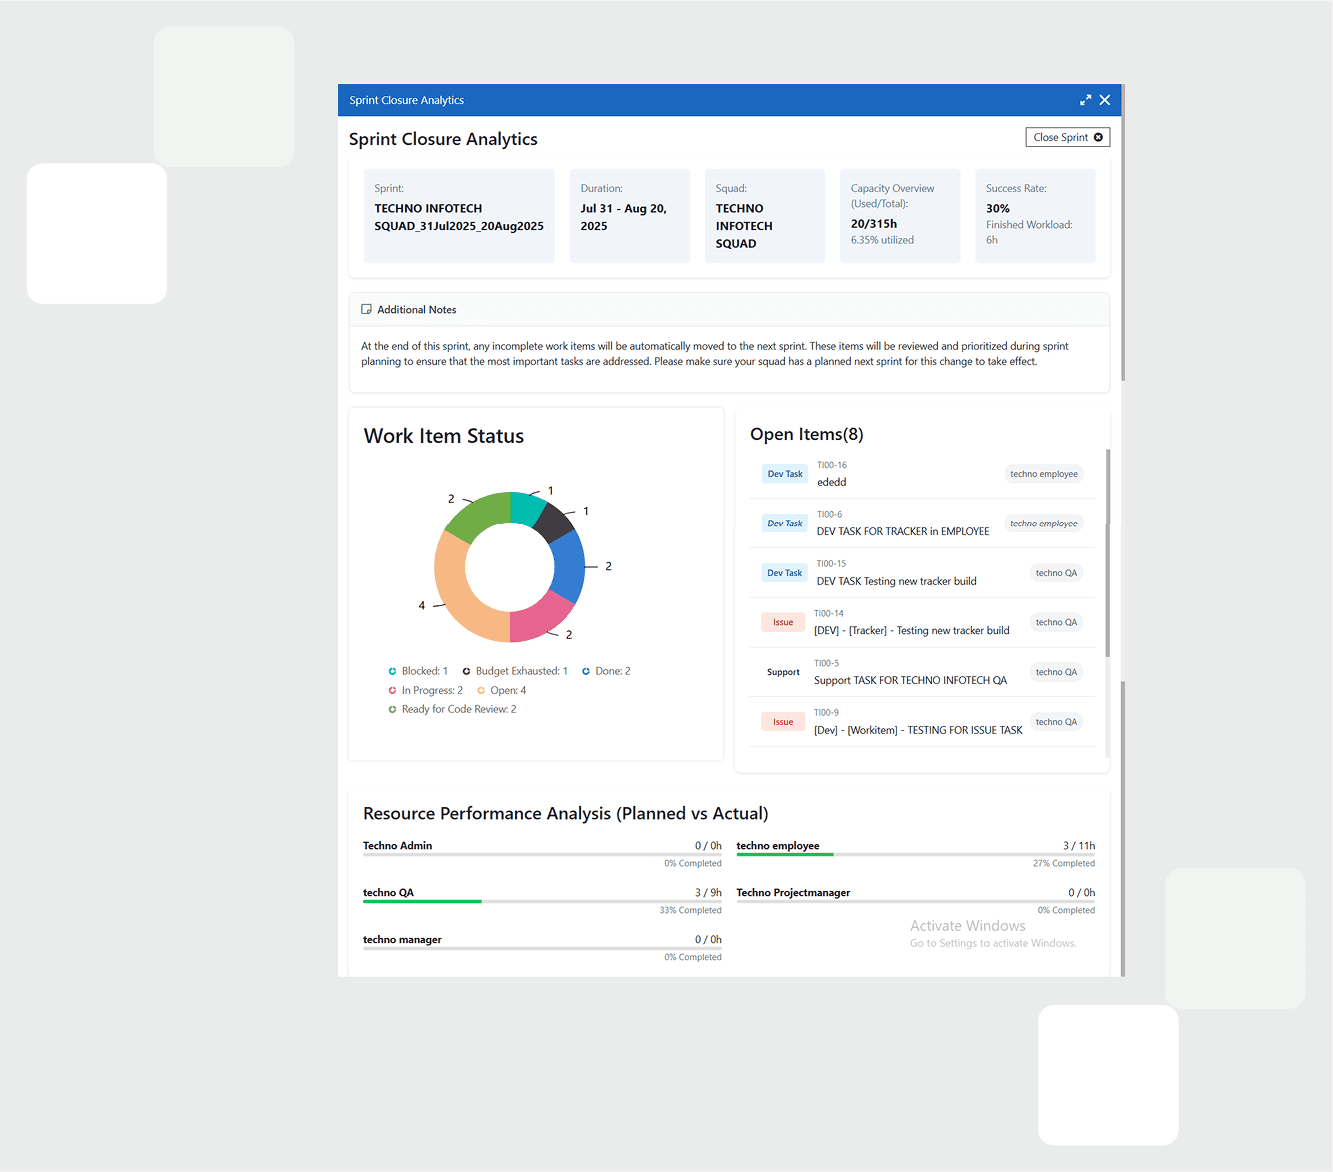Click the Squad value TECHNO INFOTECH SQUAD
This screenshot has width=1333, height=1172.
click(744, 226)
